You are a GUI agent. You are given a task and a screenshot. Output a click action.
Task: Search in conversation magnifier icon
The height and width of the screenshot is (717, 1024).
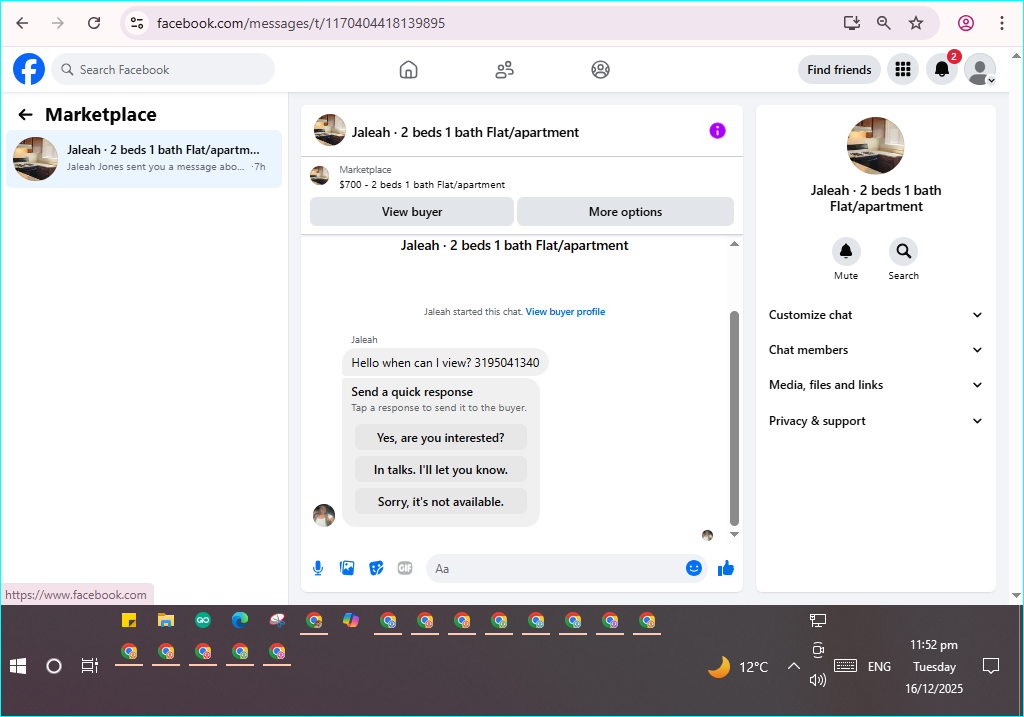(903, 251)
